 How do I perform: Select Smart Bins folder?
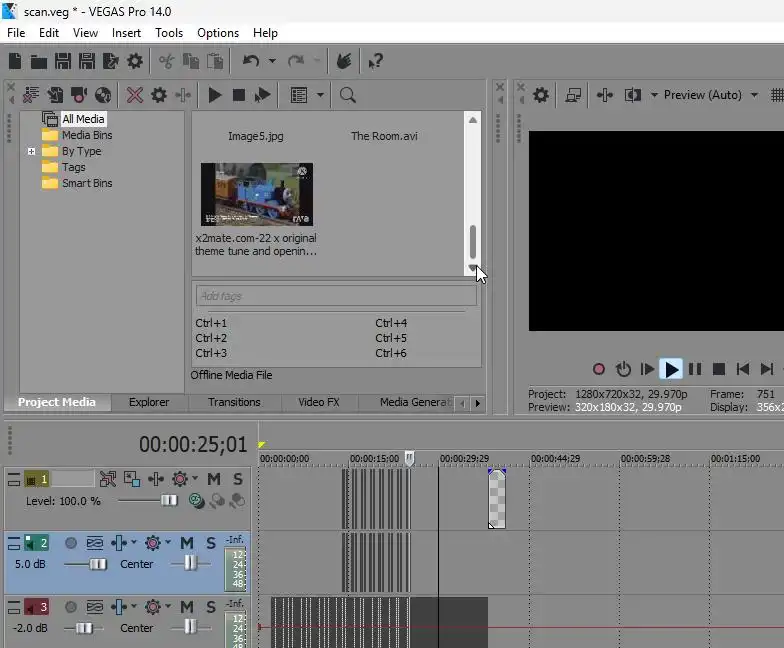(86, 183)
